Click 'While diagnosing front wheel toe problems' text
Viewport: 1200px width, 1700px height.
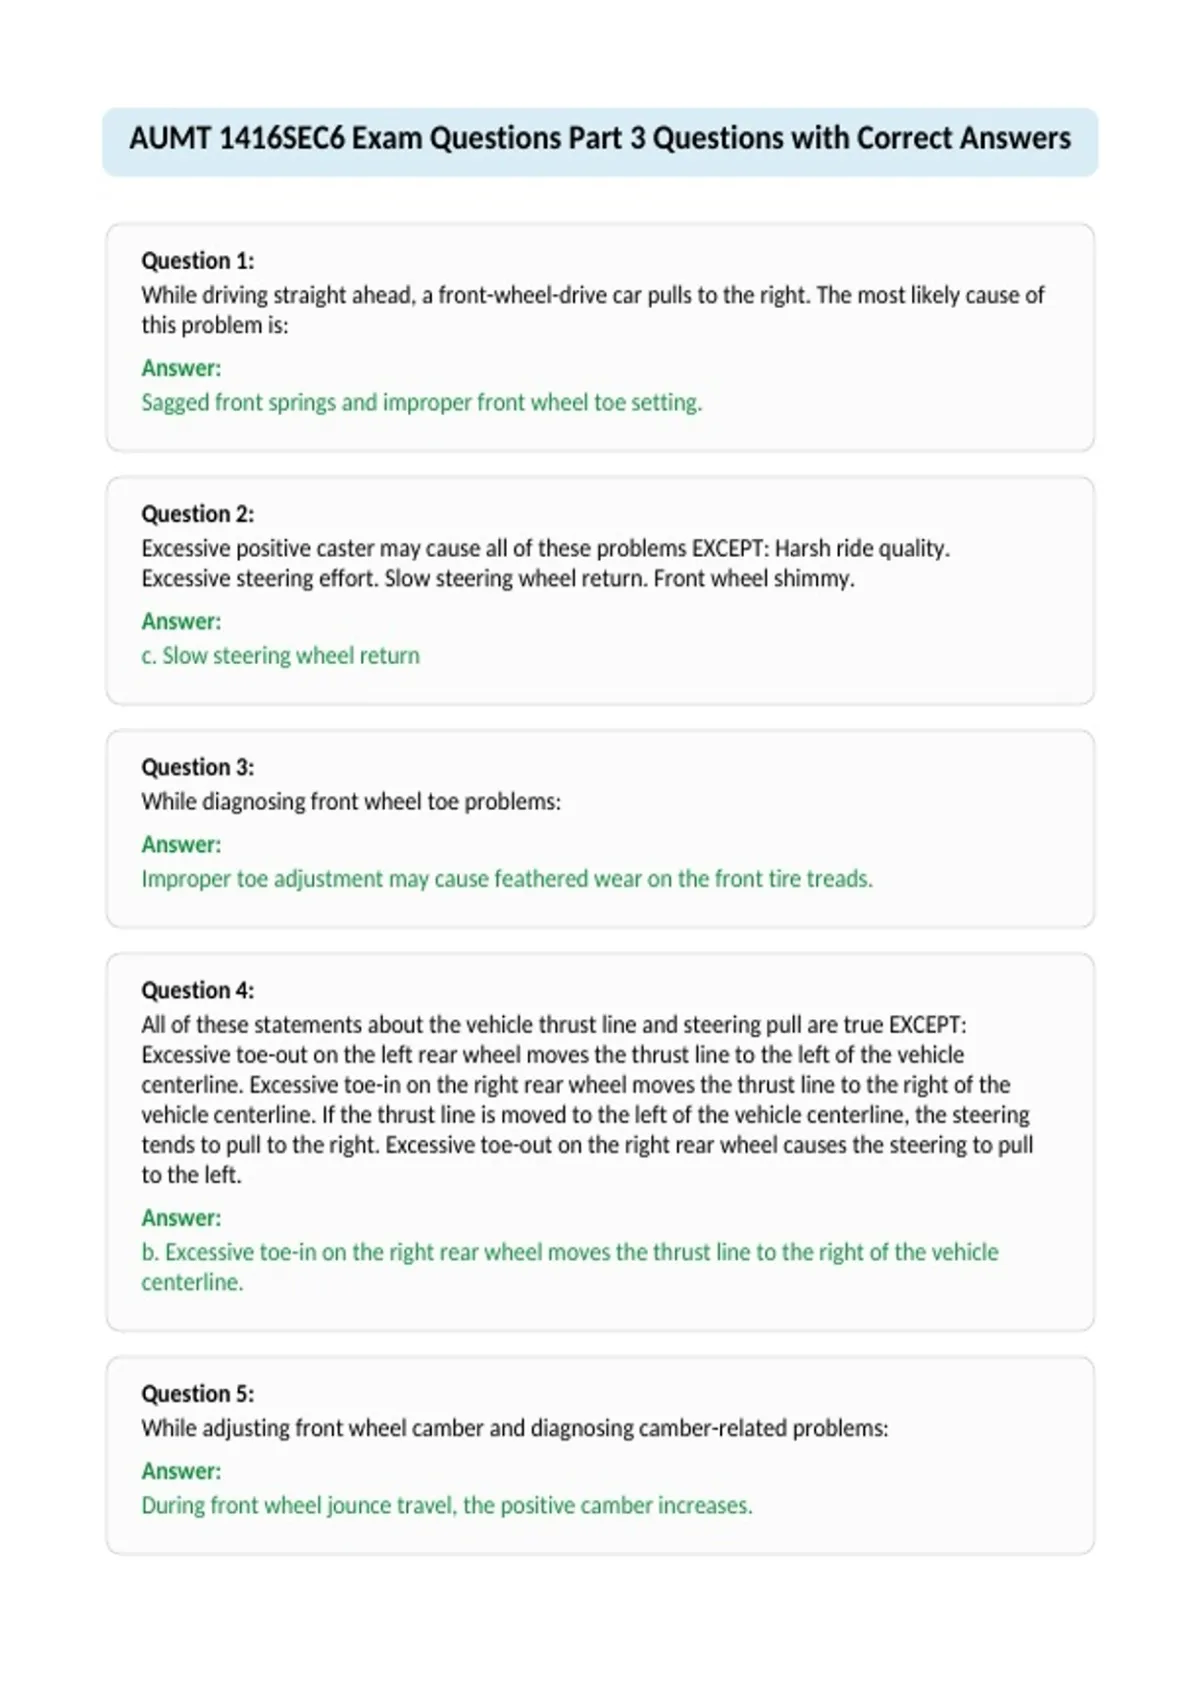click(351, 801)
